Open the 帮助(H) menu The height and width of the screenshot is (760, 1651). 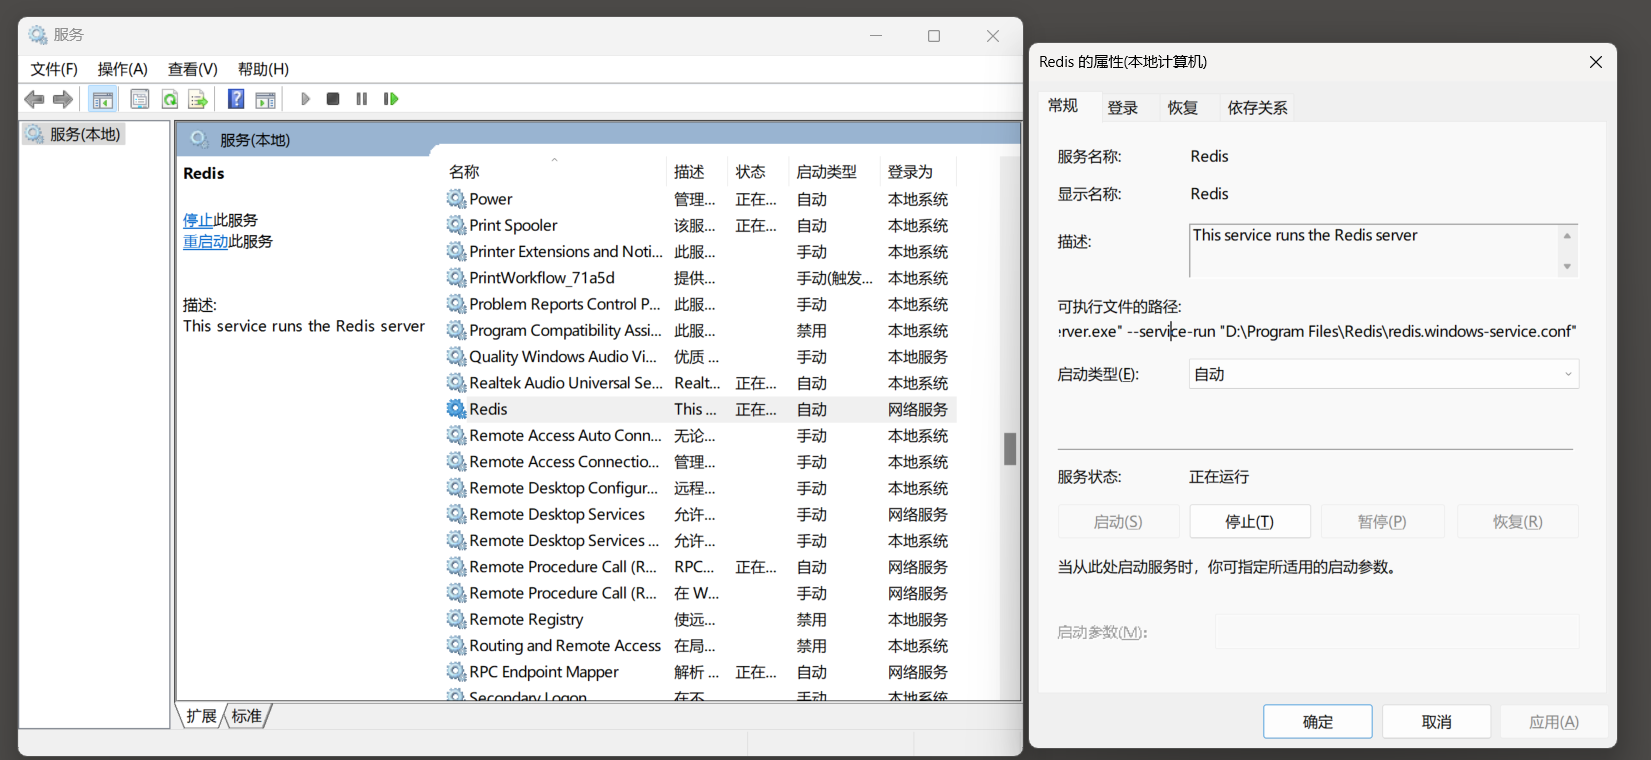point(263,69)
